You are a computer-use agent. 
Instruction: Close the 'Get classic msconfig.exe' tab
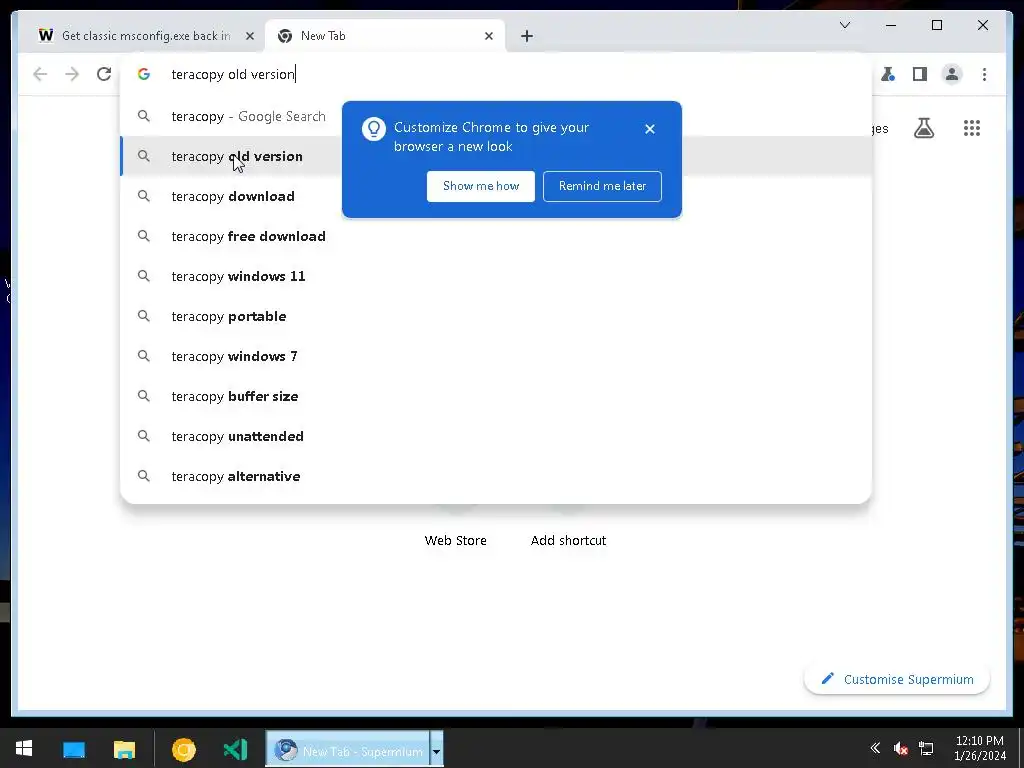[249, 36]
